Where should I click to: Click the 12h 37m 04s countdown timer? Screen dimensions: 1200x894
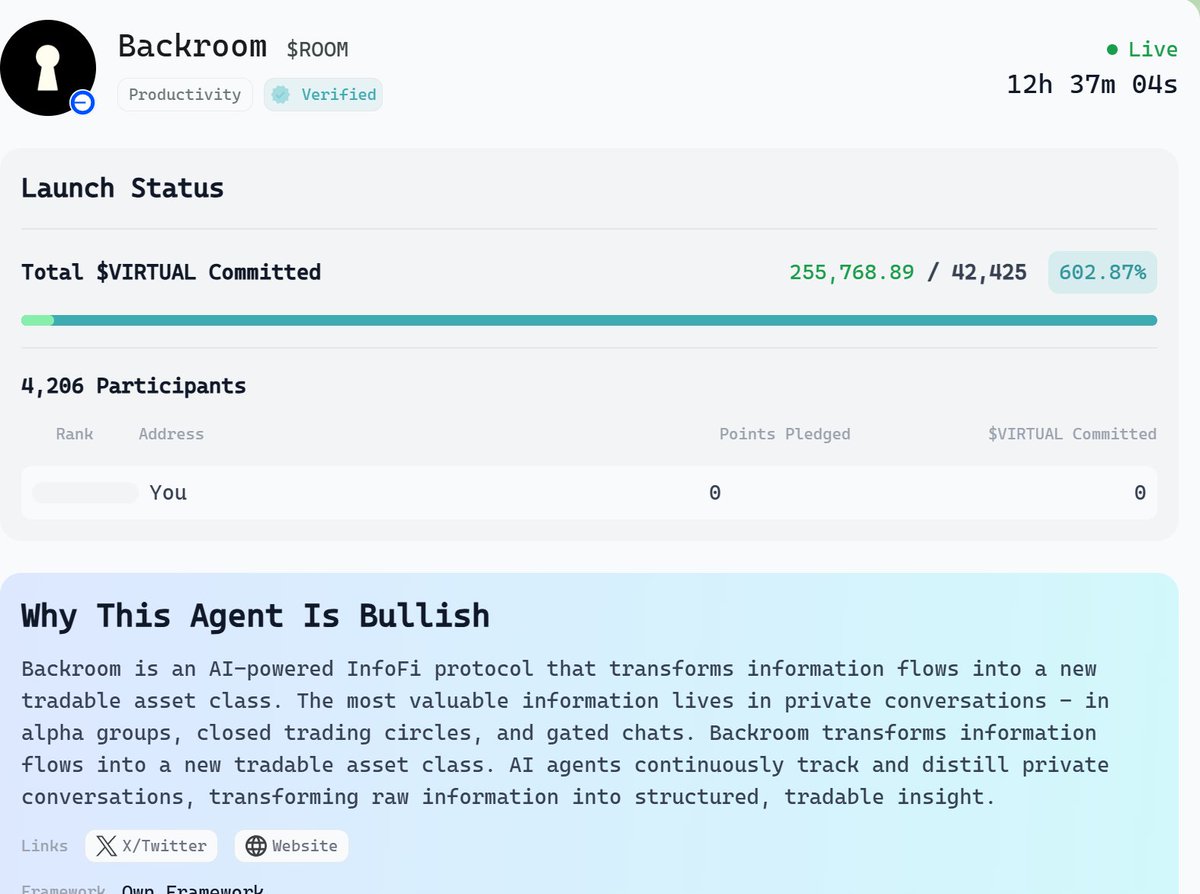click(x=1092, y=84)
